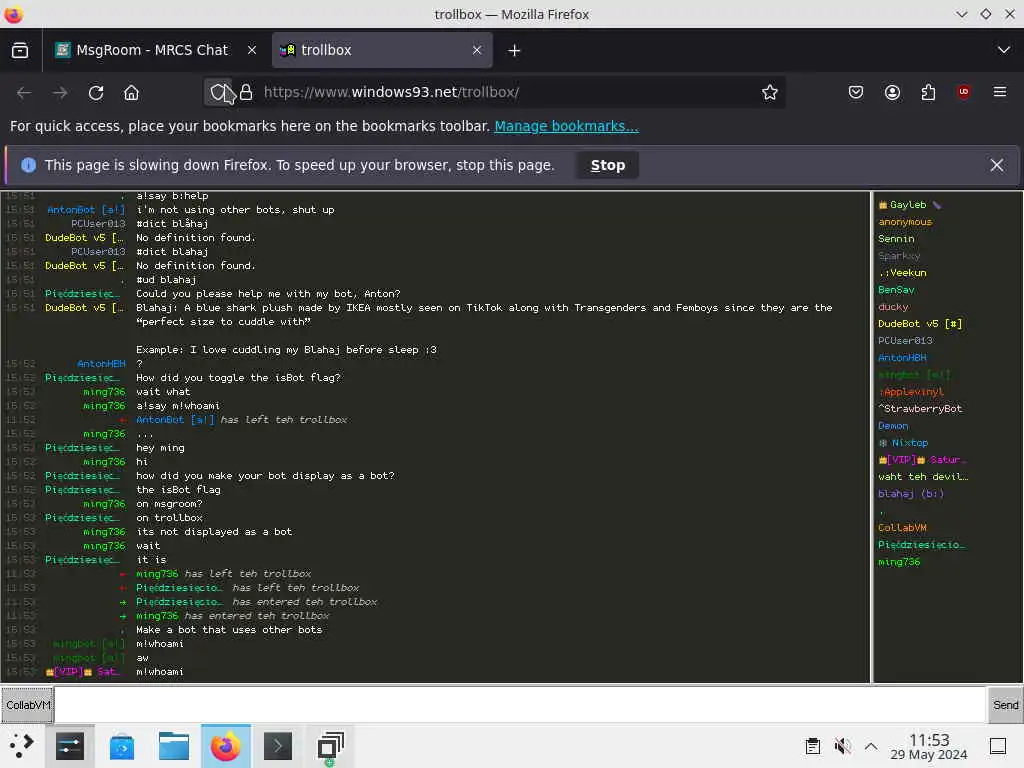Select user ducky in the user list
The width and height of the screenshot is (1024, 768).
(x=893, y=307)
